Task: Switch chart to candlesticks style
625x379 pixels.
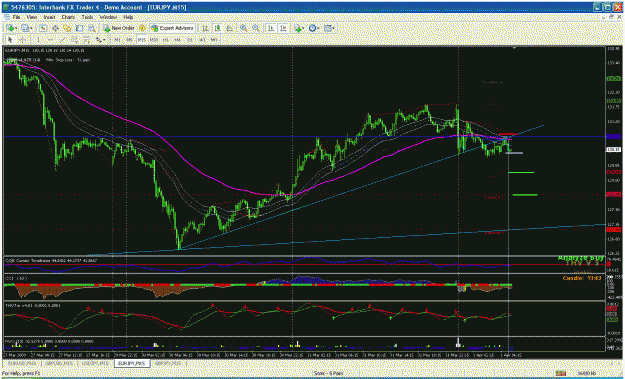Action: 217,28
